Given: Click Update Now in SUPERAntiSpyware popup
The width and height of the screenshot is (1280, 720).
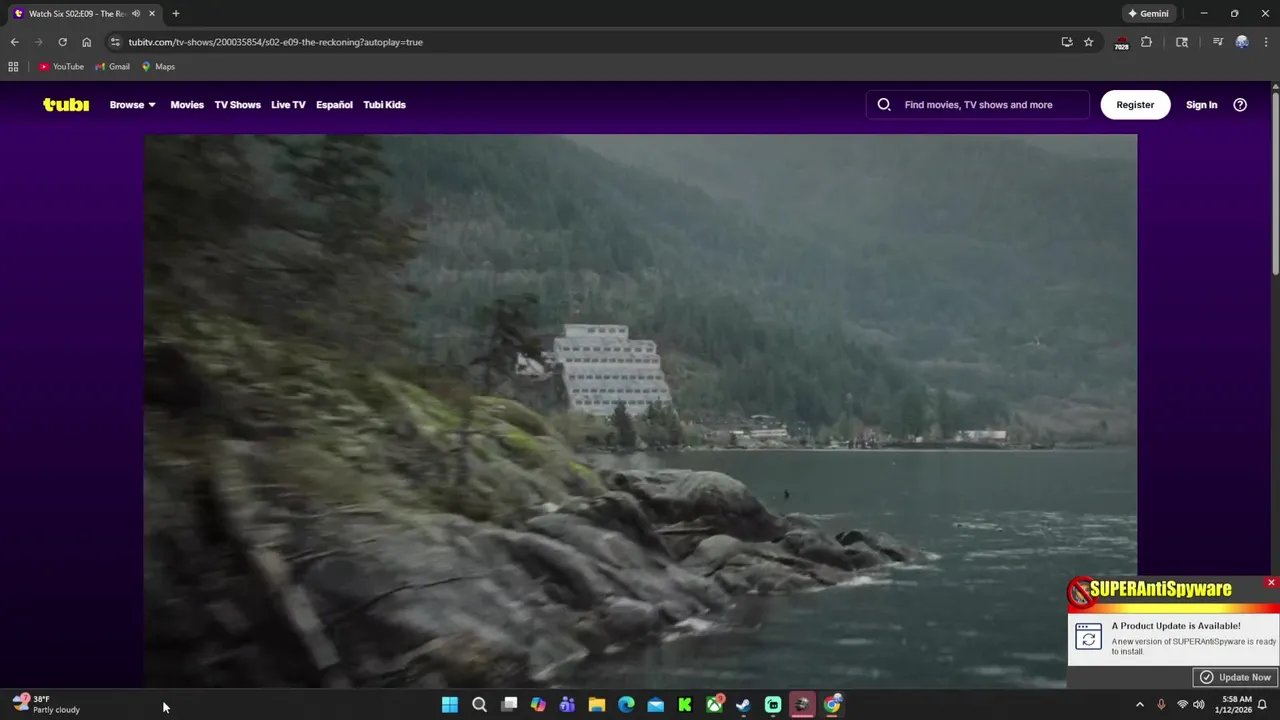Looking at the screenshot, I should [1235, 677].
